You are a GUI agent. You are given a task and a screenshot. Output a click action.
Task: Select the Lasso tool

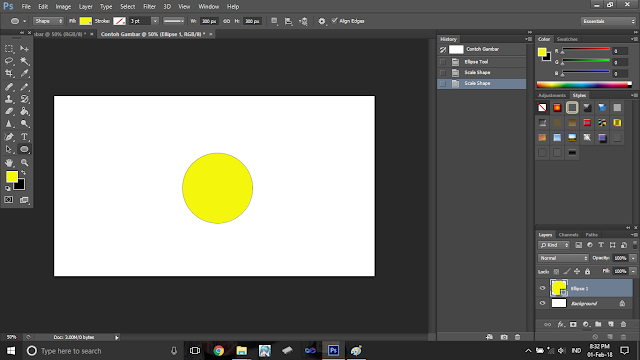point(9,61)
